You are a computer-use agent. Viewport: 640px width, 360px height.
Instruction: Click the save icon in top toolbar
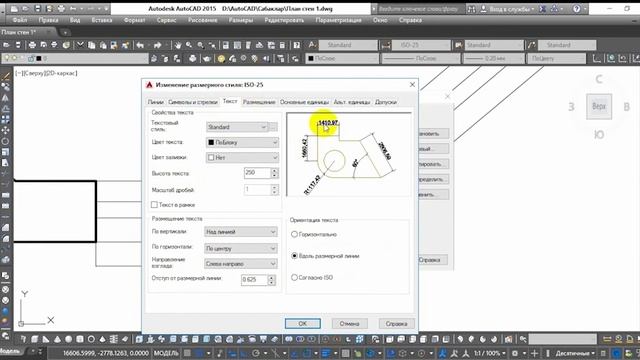point(18,45)
